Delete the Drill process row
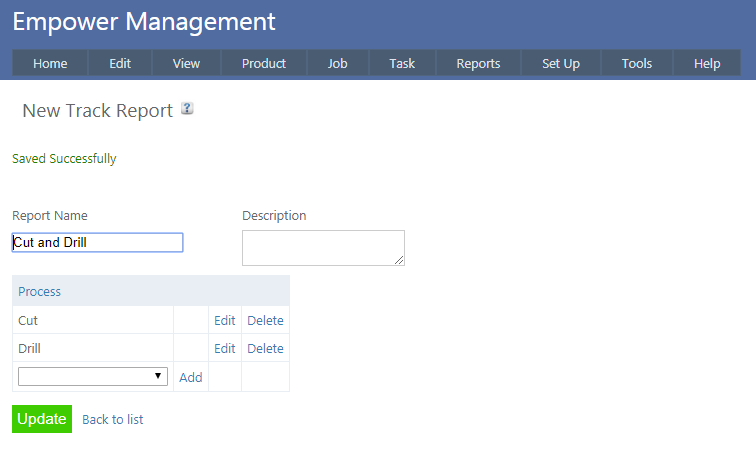The height and width of the screenshot is (456, 756). [265, 349]
